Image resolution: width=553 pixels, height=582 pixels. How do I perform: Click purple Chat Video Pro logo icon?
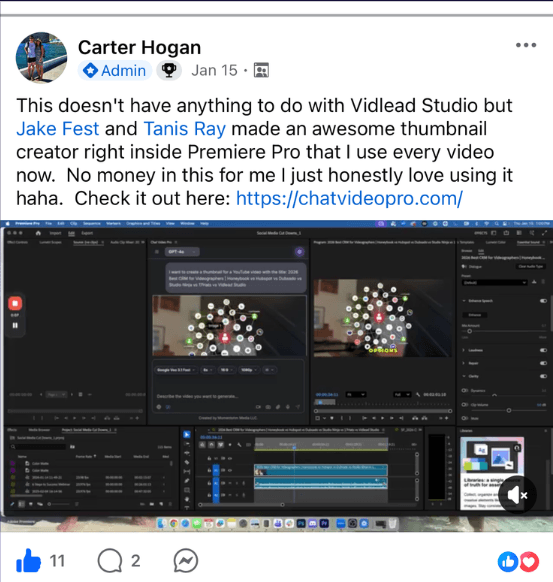300,252
